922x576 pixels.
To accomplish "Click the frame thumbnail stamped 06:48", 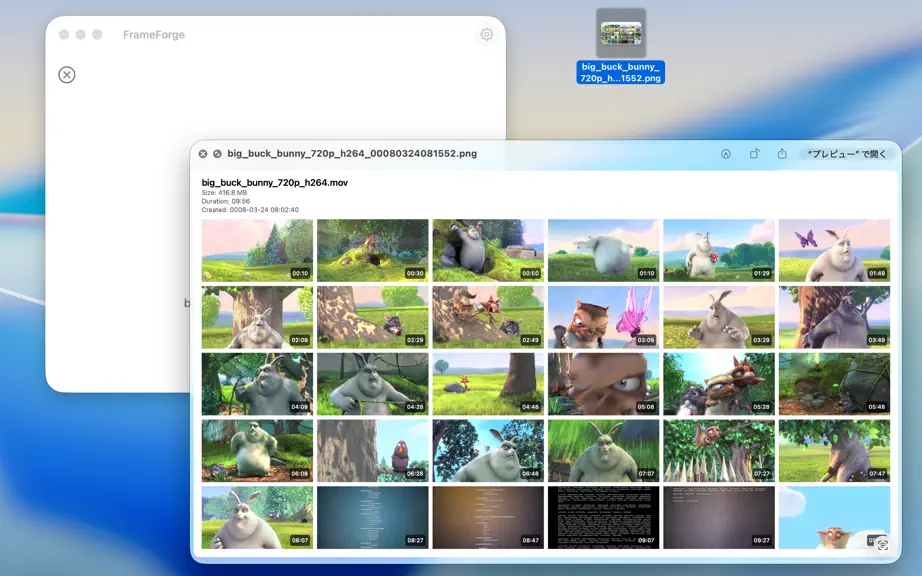I will 488,451.
